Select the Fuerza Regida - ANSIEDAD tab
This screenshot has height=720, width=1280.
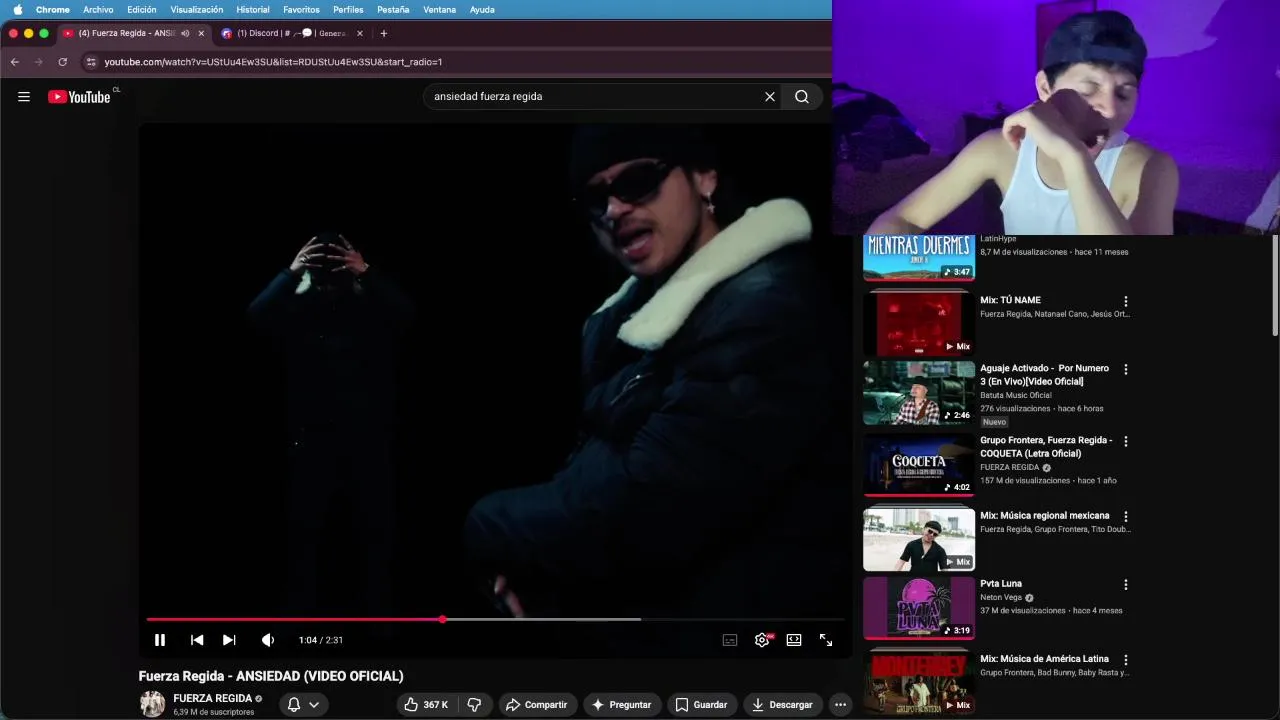(x=126, y=33)
